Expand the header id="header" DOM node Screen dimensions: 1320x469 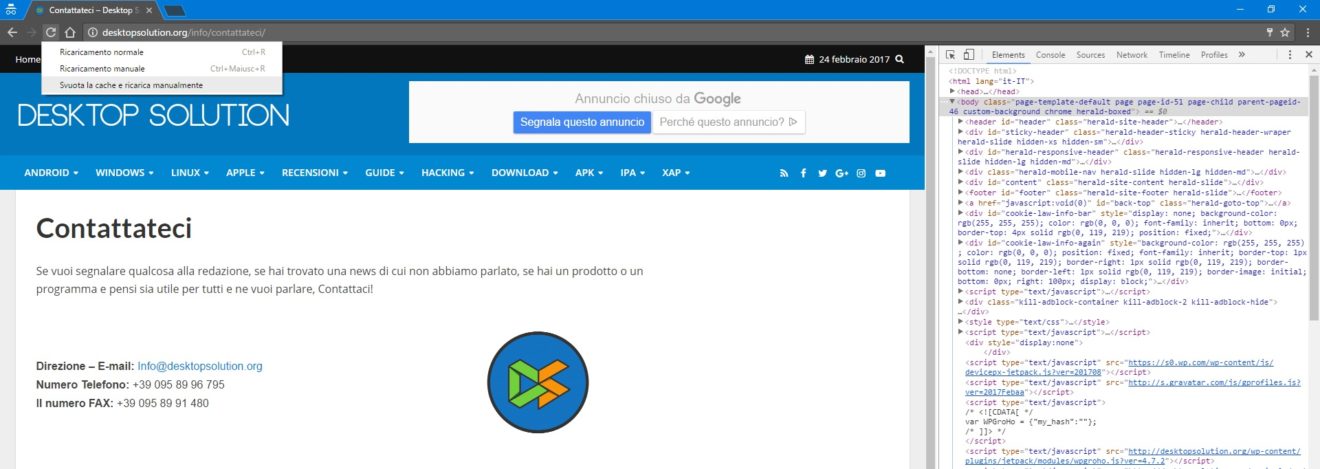[x=961, y=121]
